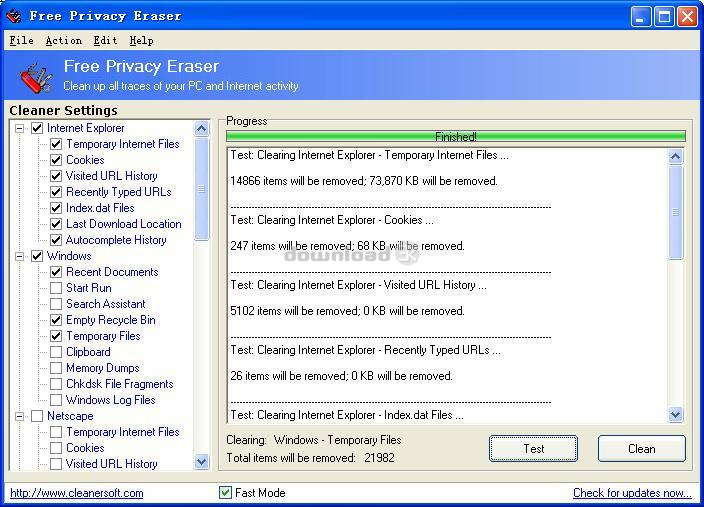Click the green Finished progress bar

click(x=455, y=136)
